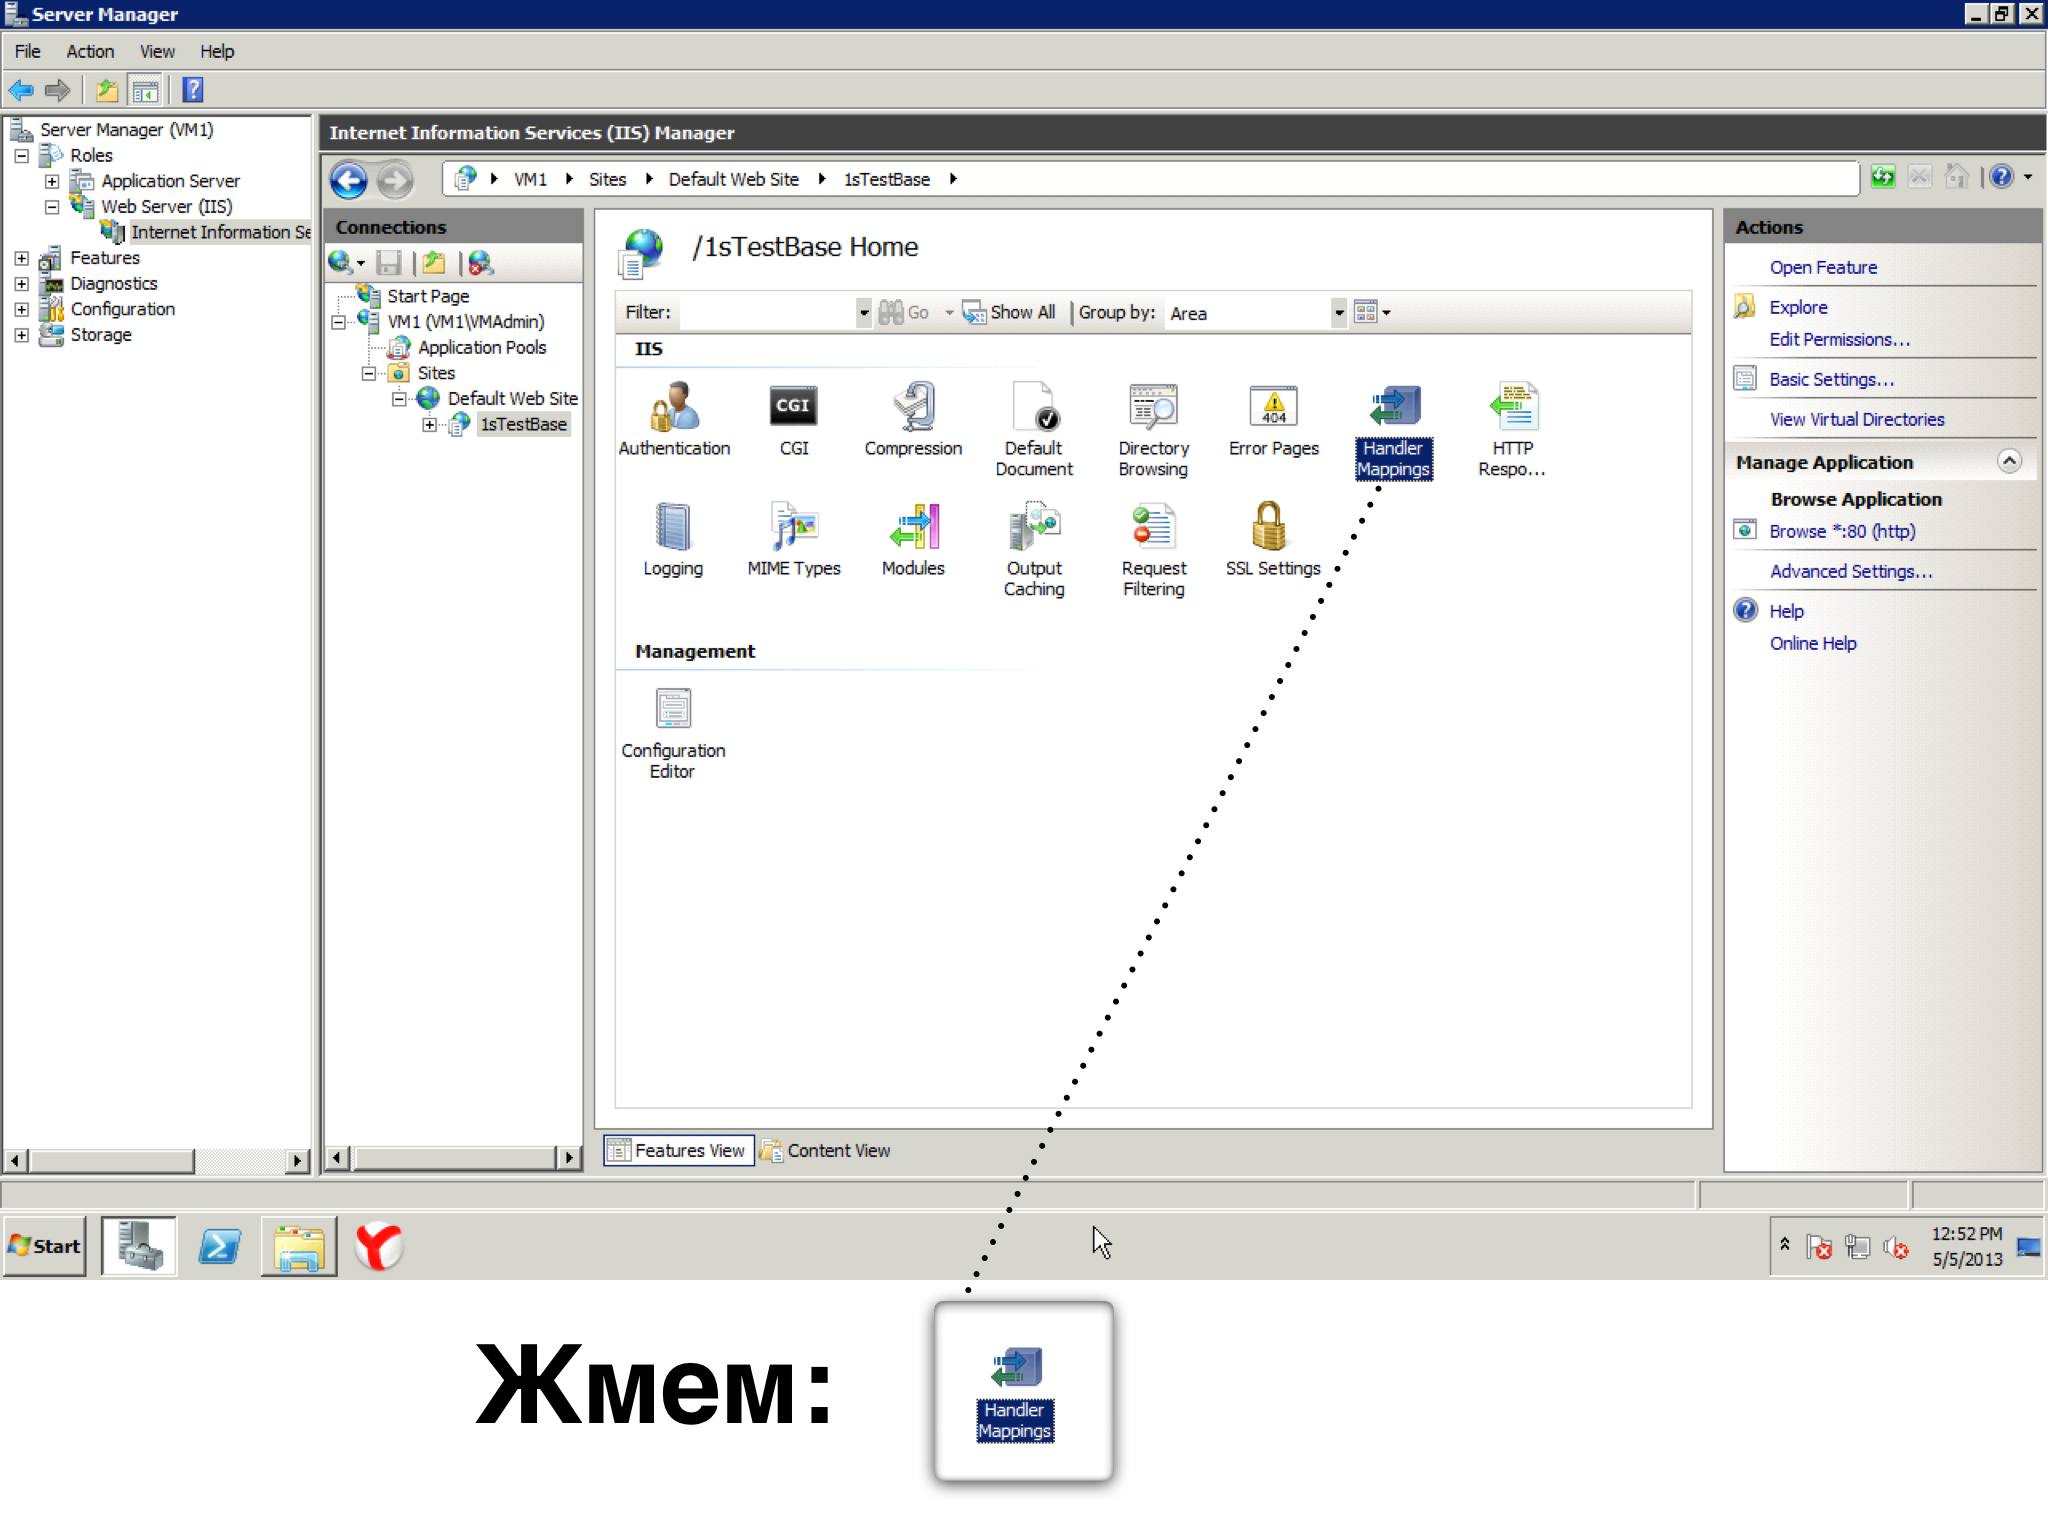Viewport: 2048px width, 1536px height.
Task: Click the PowerShell taskbar icon
Action: (x=220, y=1246)
